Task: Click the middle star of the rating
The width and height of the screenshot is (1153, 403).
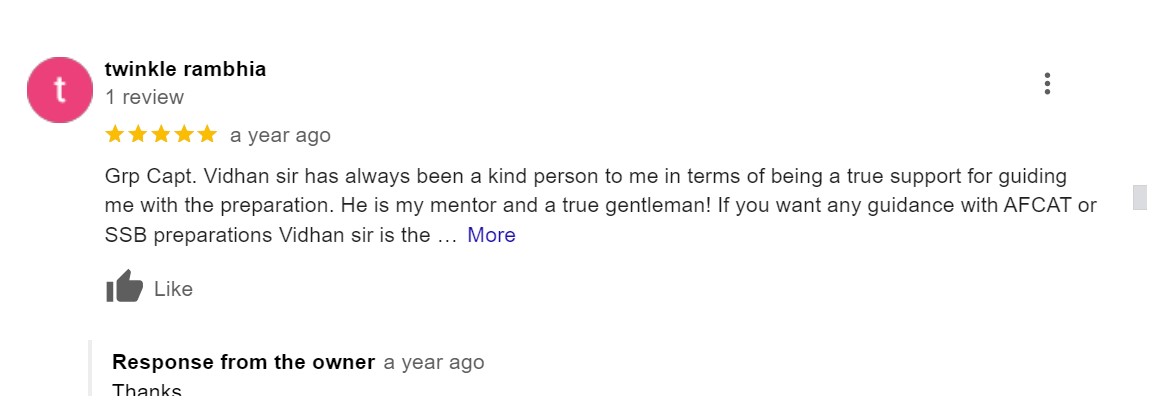Action: pyautogui.click(x=161, y=134)
